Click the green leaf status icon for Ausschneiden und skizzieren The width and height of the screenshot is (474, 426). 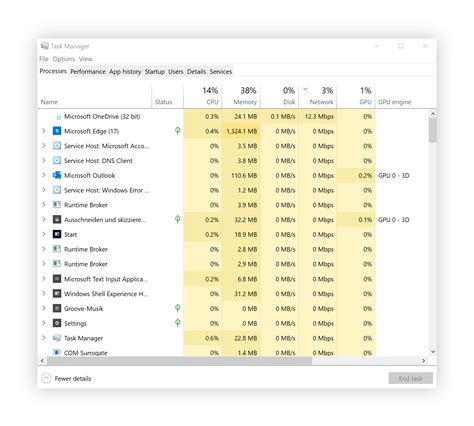coord(178,219)
